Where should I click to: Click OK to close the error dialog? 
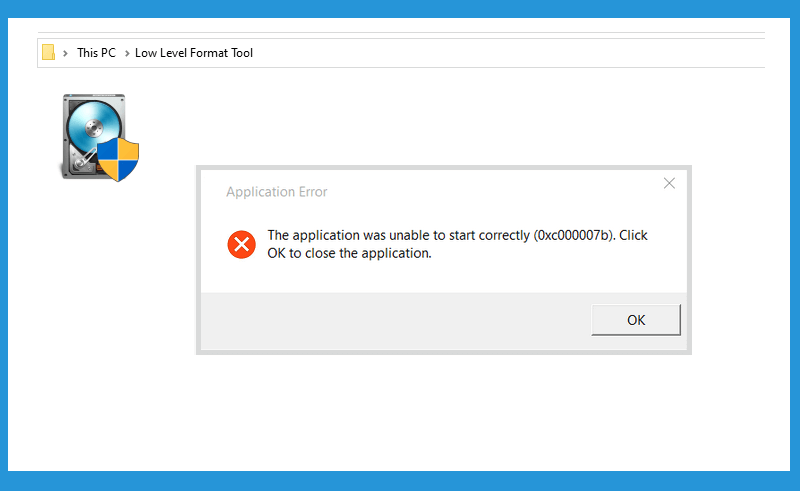636,320
